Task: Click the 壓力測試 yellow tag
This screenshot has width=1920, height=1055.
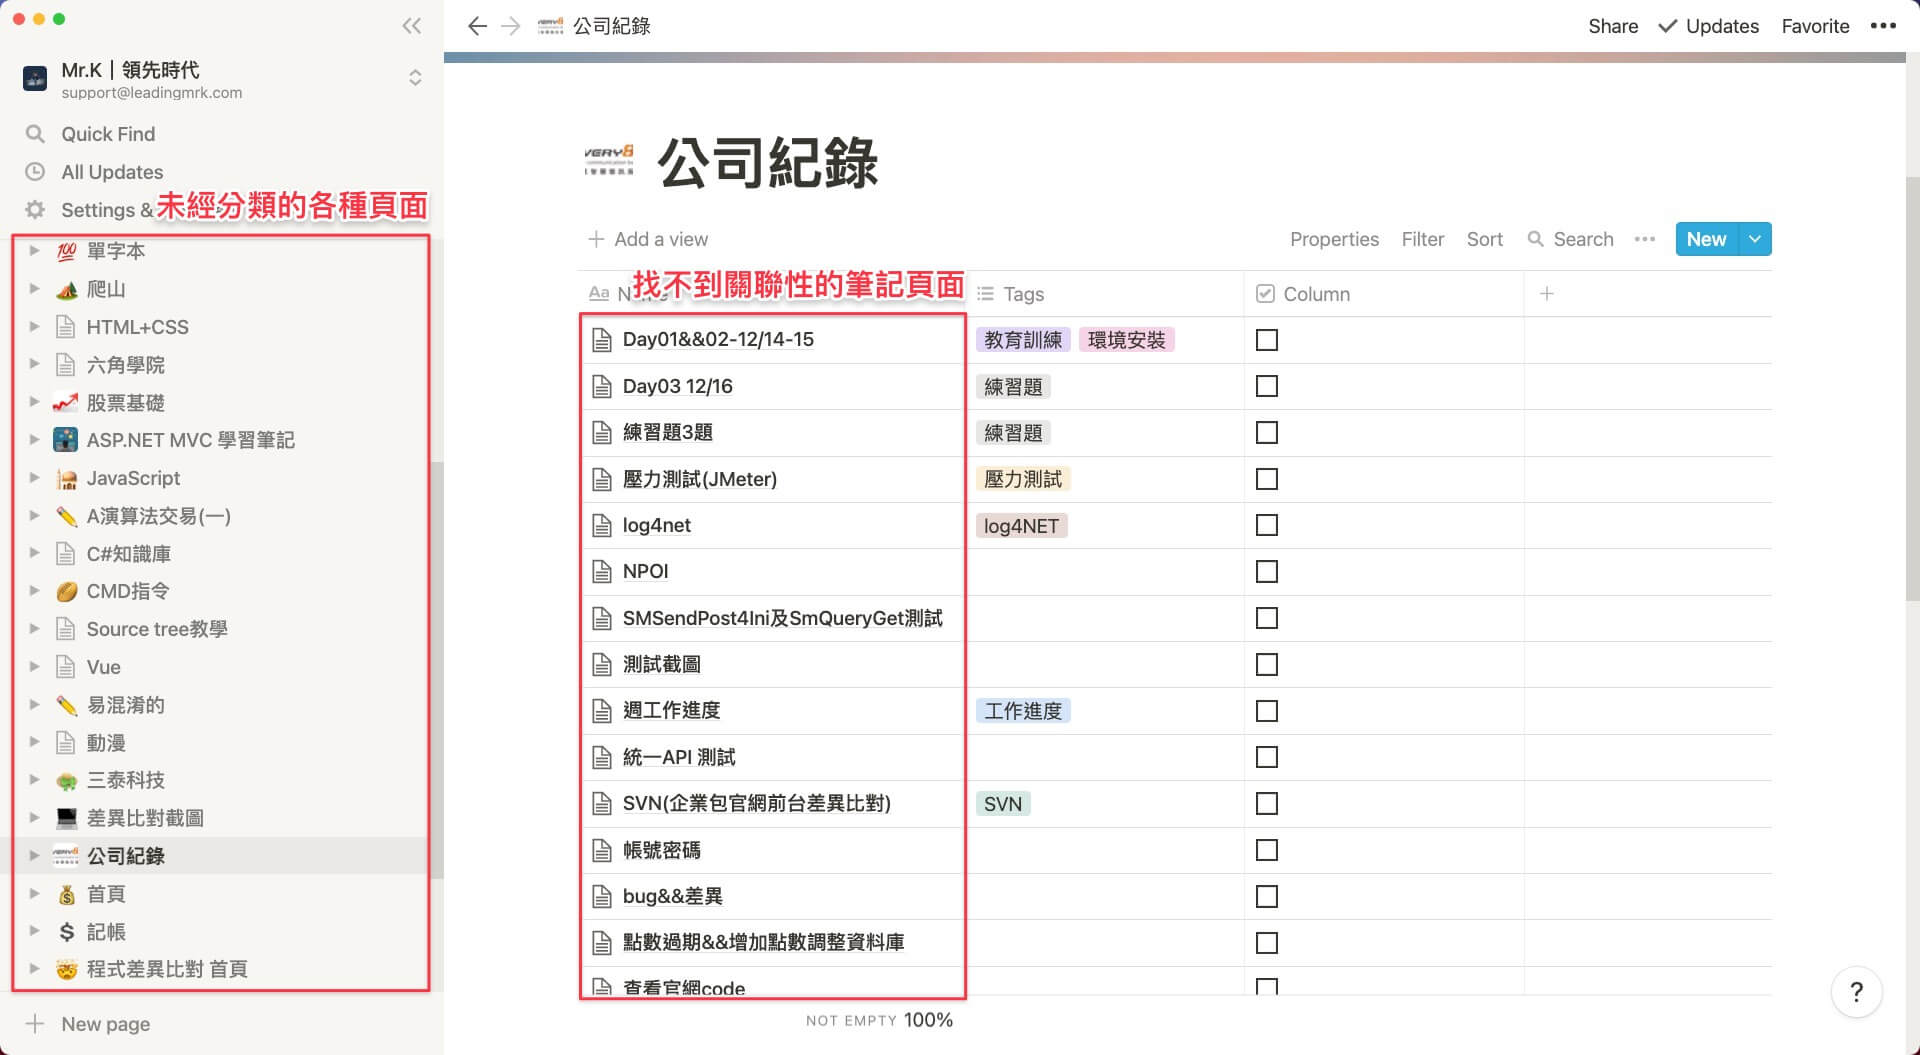Action: click(1022, 479)
